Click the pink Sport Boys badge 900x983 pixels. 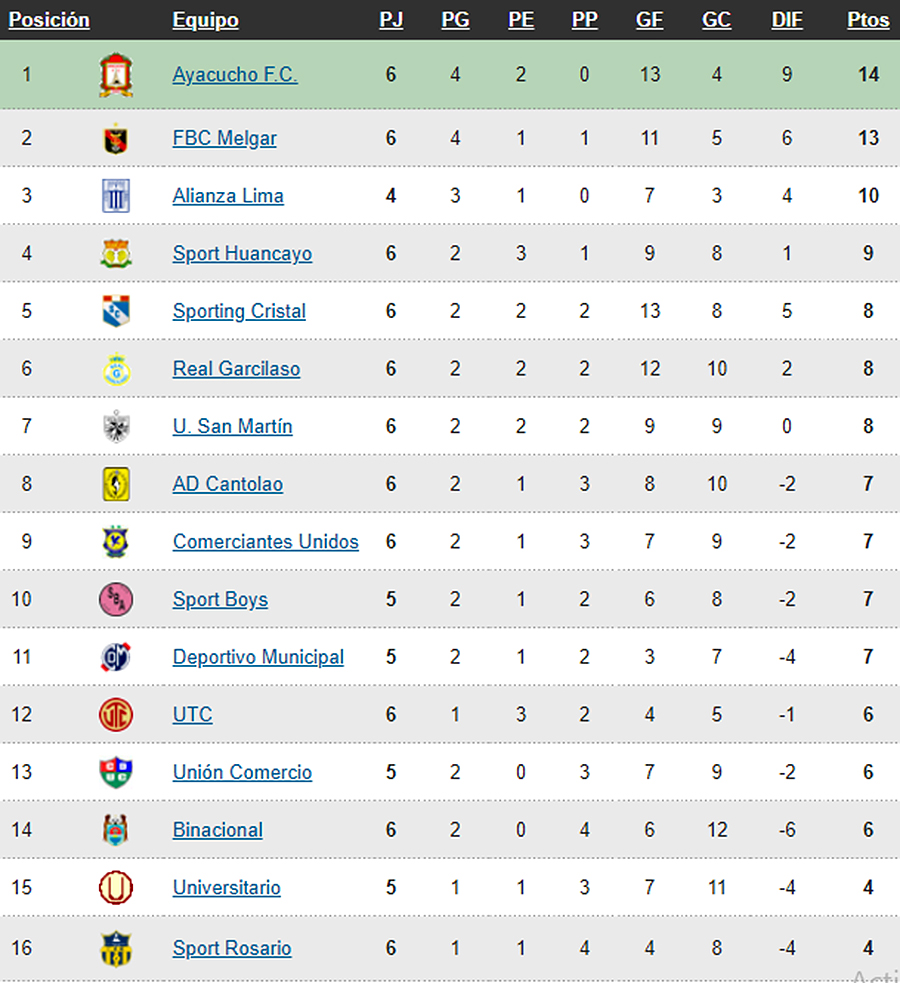point(116,599)
